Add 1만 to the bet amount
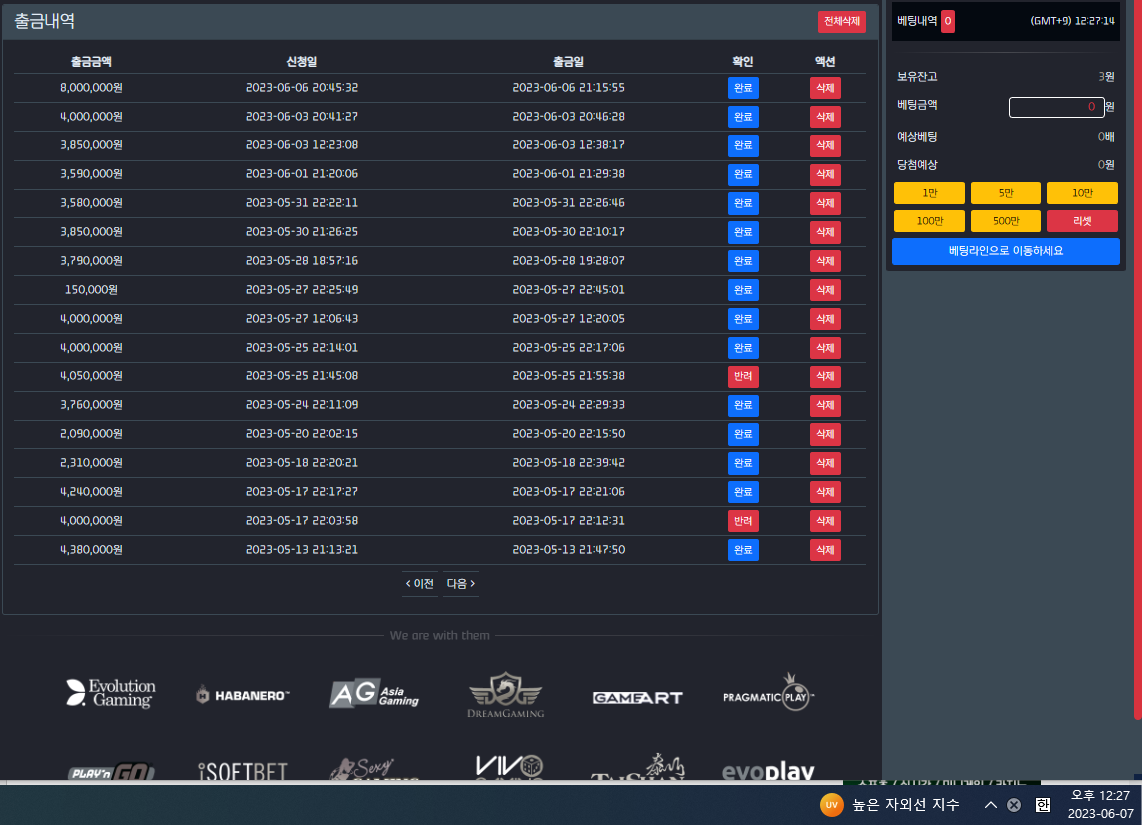The image size is (1142, 825). (929, 193)
